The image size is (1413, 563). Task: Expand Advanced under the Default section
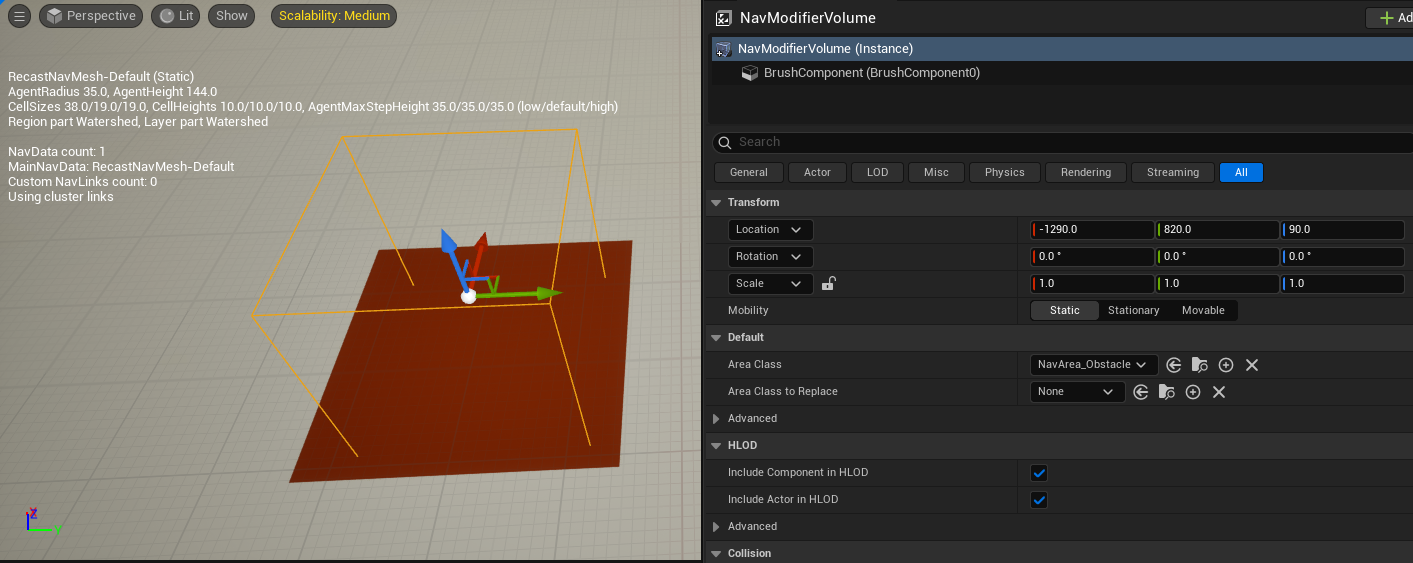coord(716,419)
